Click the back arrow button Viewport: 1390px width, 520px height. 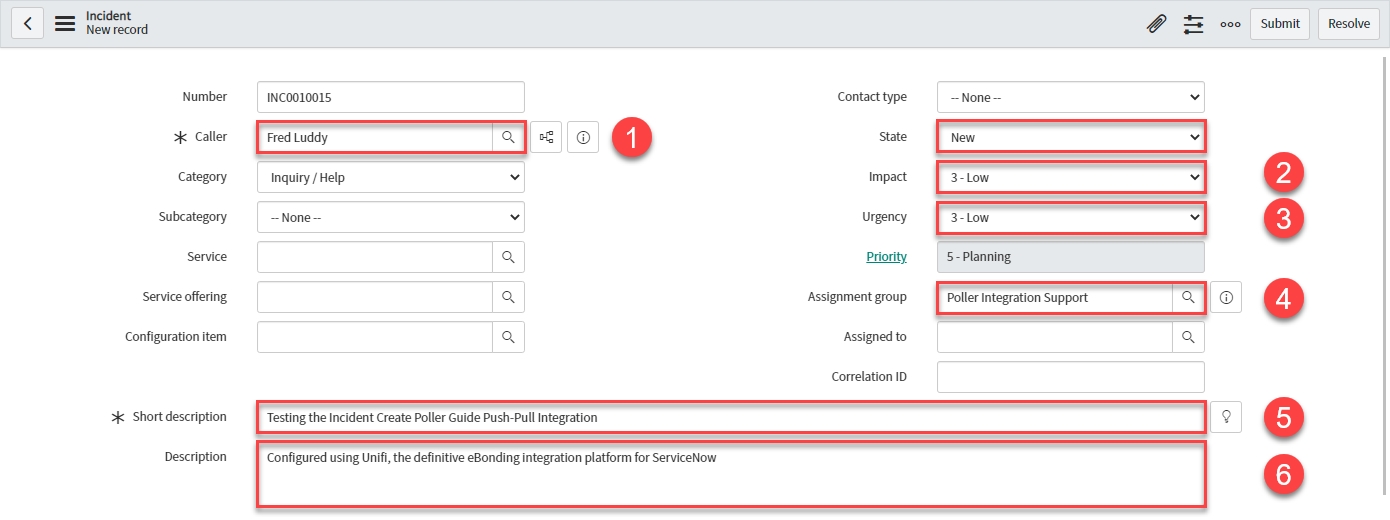click(x=27, y=23)
